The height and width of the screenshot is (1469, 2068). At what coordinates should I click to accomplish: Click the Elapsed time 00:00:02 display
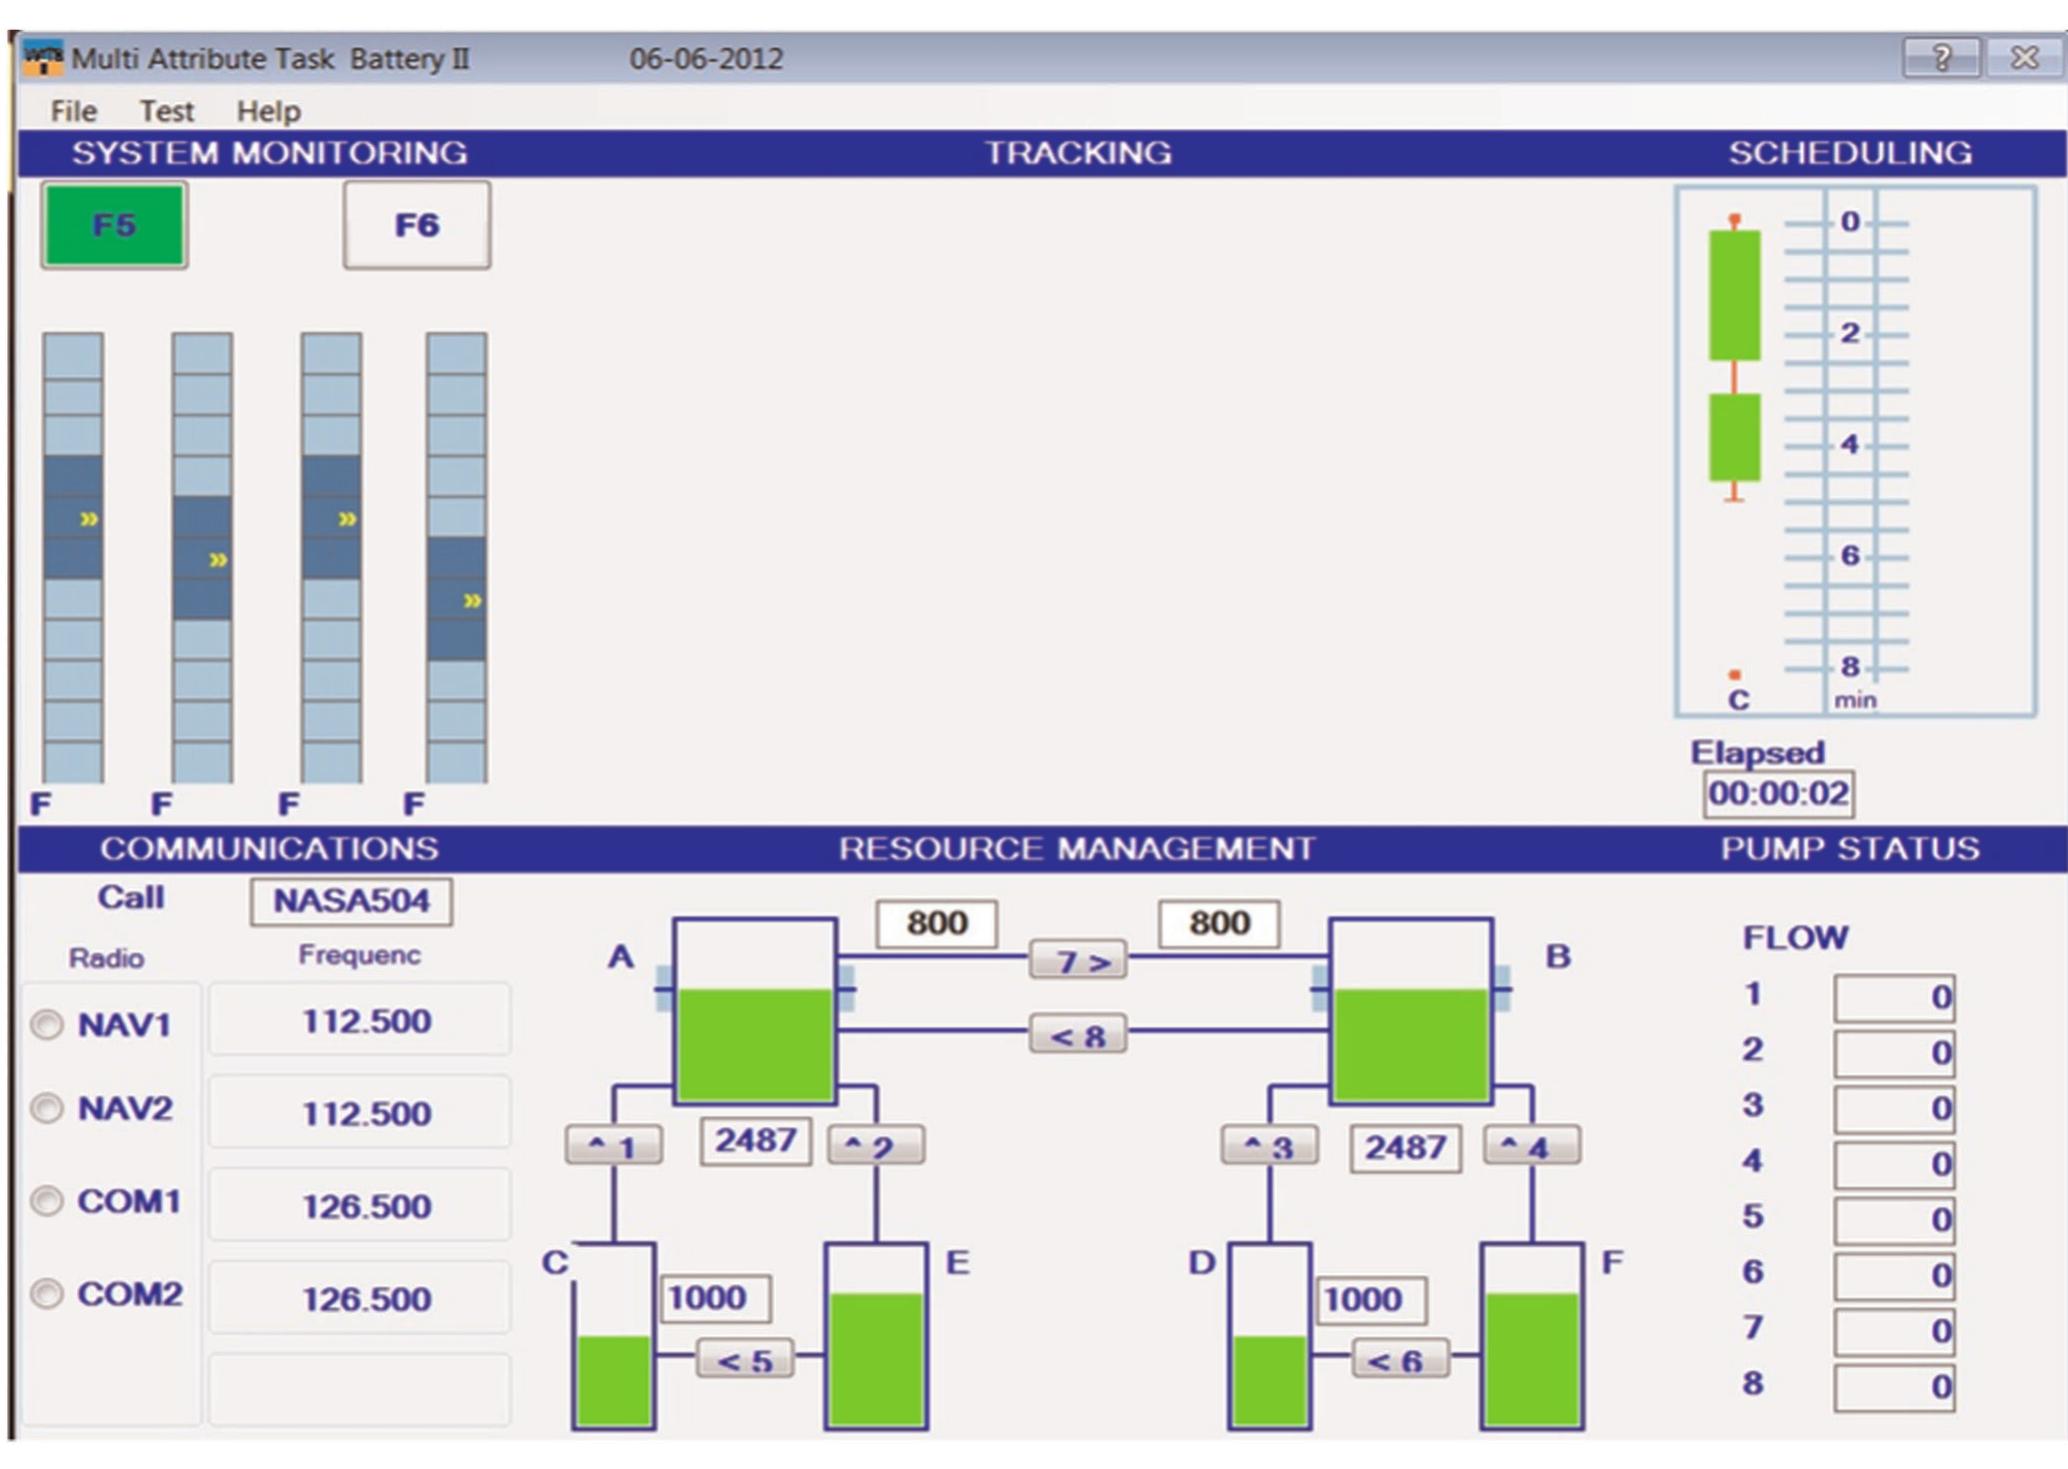1778,794
